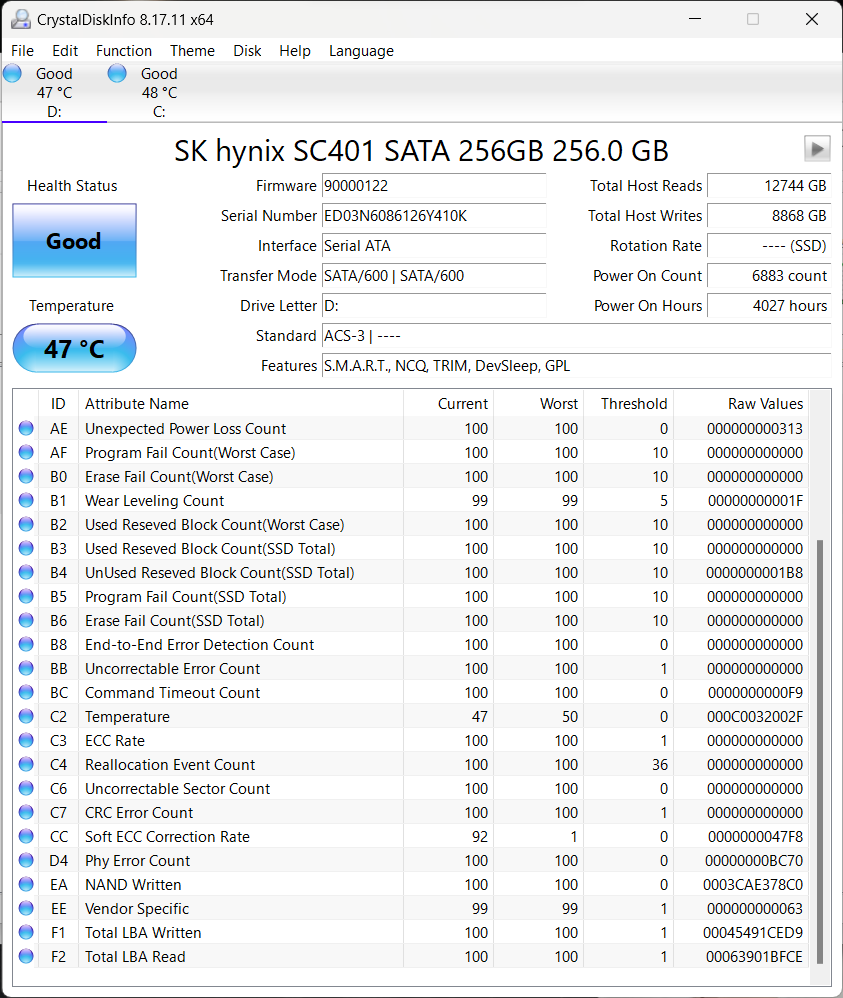The width and height of the screenshot is (843, 998).
Task: Click the Total Host Writes value
Action: point(769,216)
